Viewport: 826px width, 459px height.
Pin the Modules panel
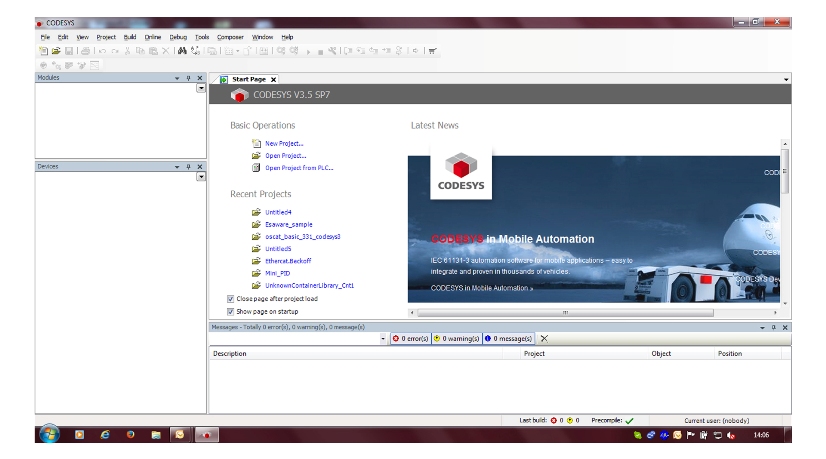[188, 78]
